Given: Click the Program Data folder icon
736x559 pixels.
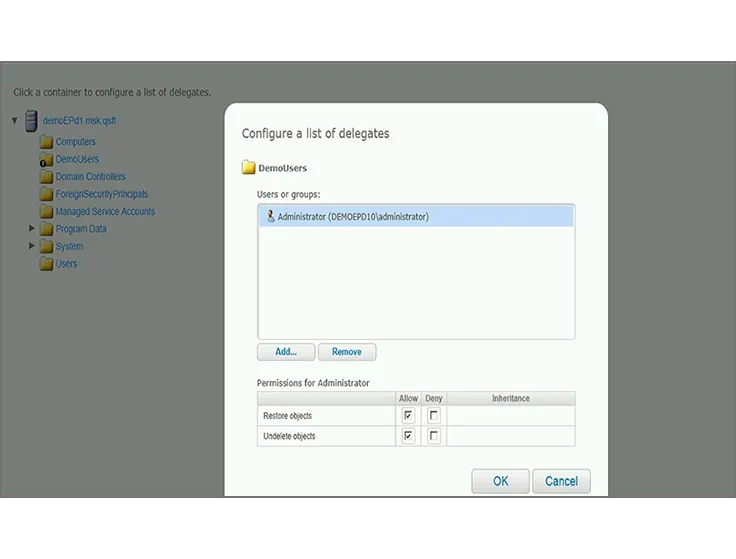Looking at the screenshot, I should 46,229.
